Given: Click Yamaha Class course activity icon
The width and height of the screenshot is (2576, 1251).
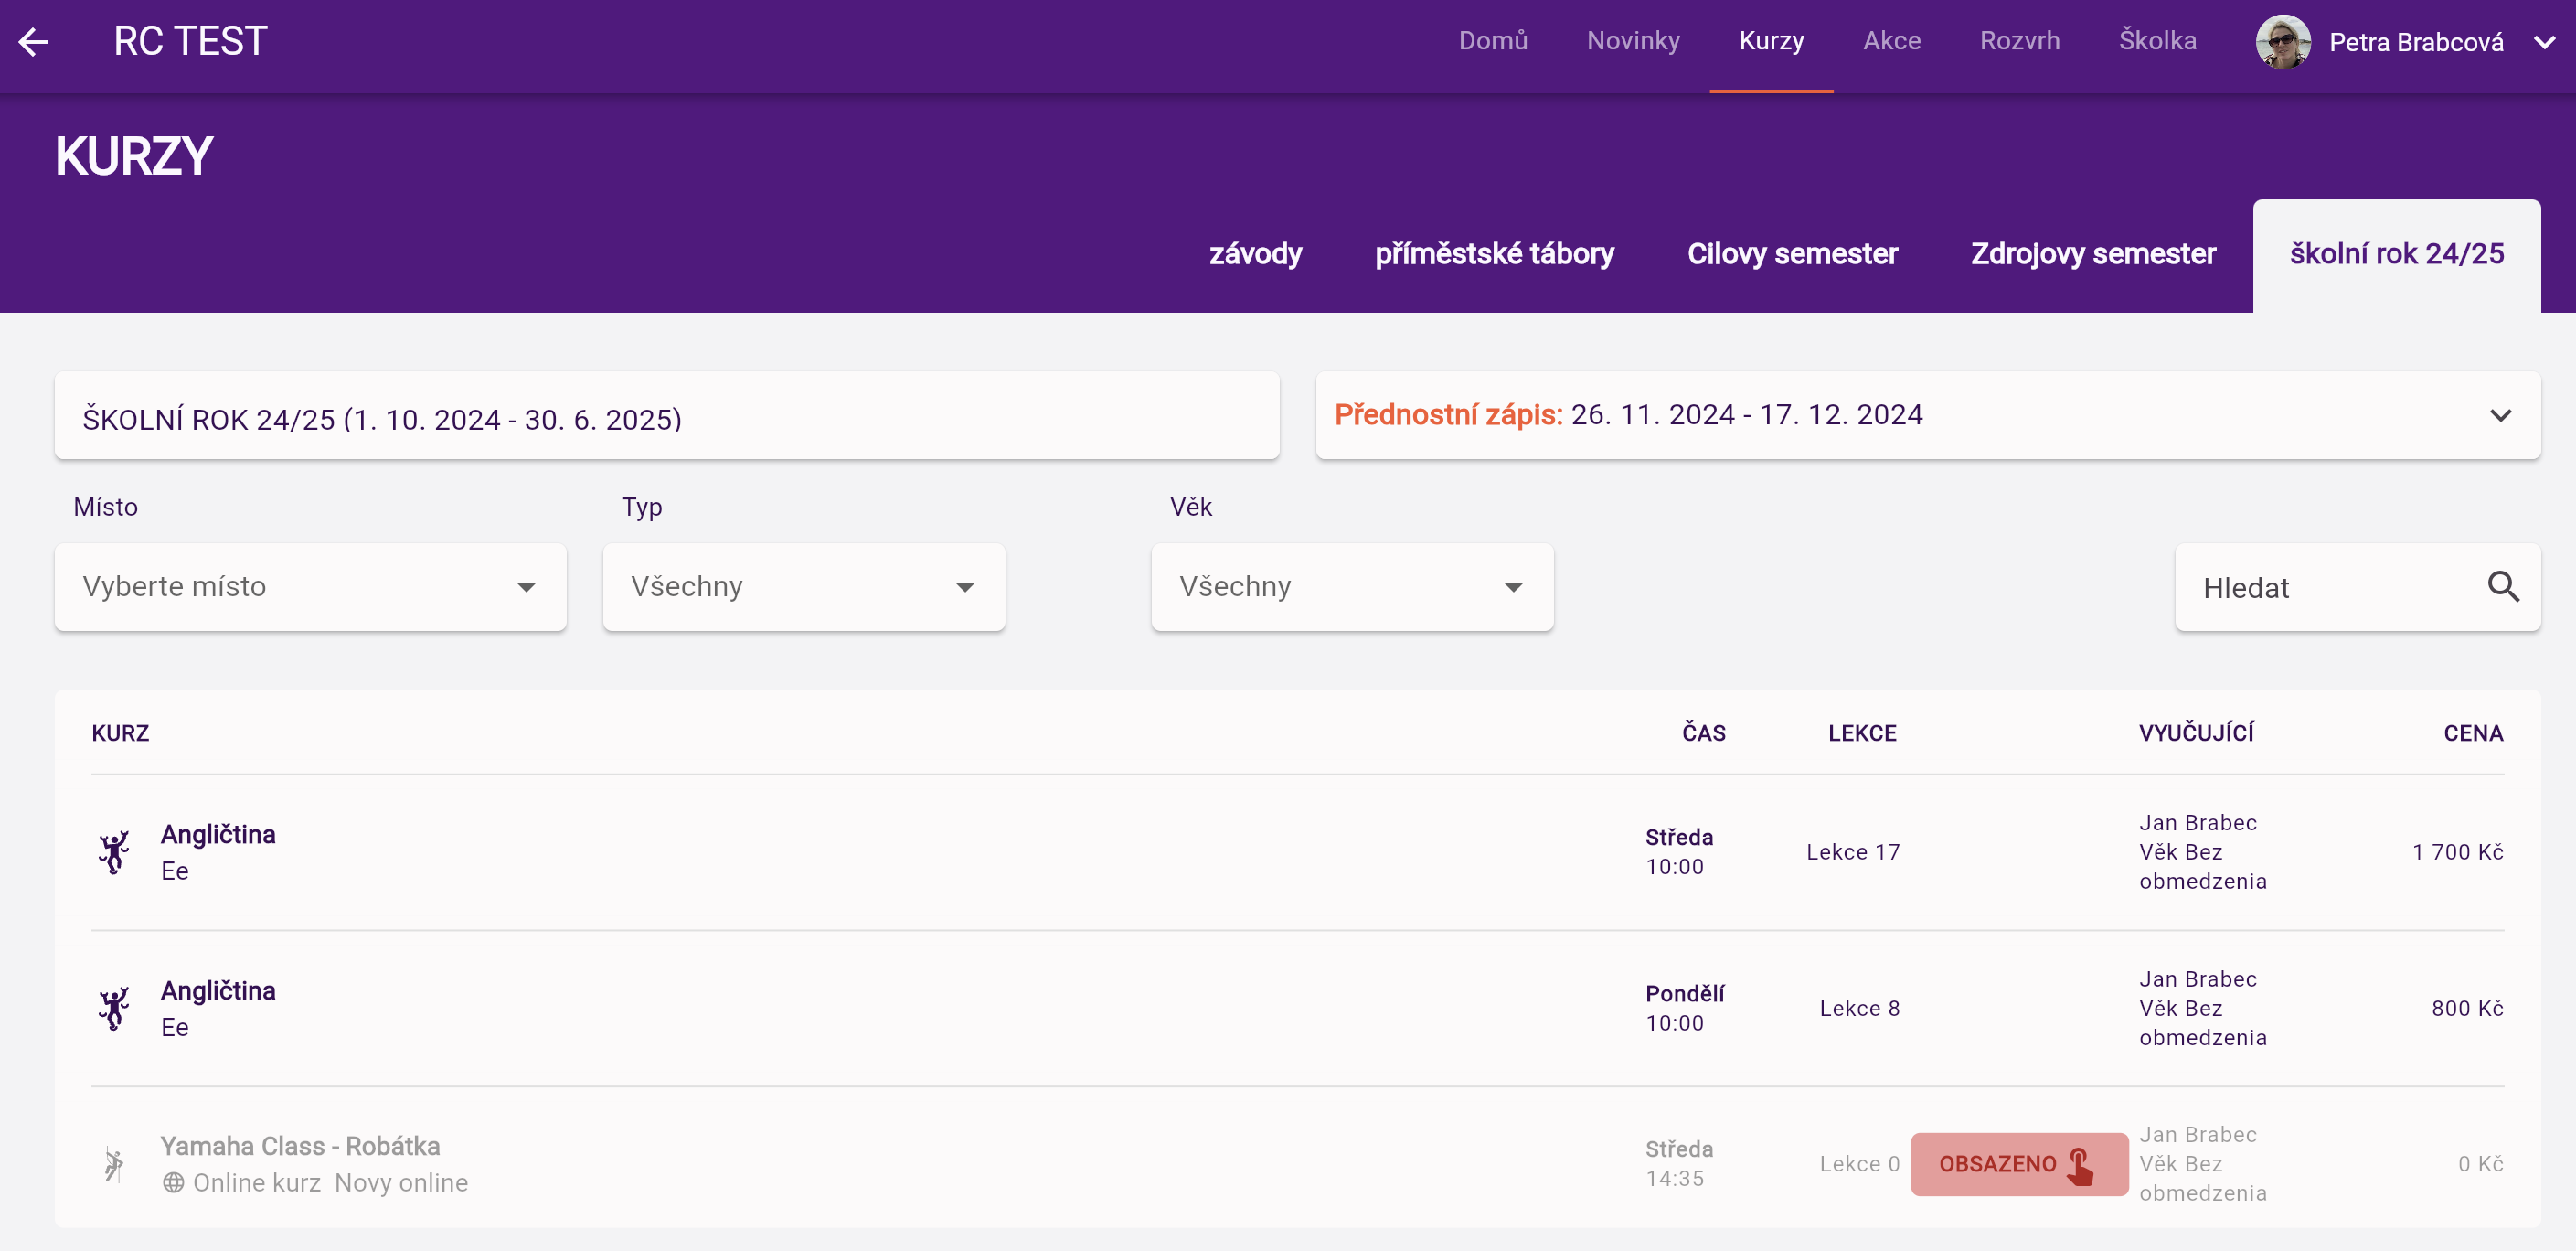Looking at the screenshot, I should click(x=114, y=1164).
